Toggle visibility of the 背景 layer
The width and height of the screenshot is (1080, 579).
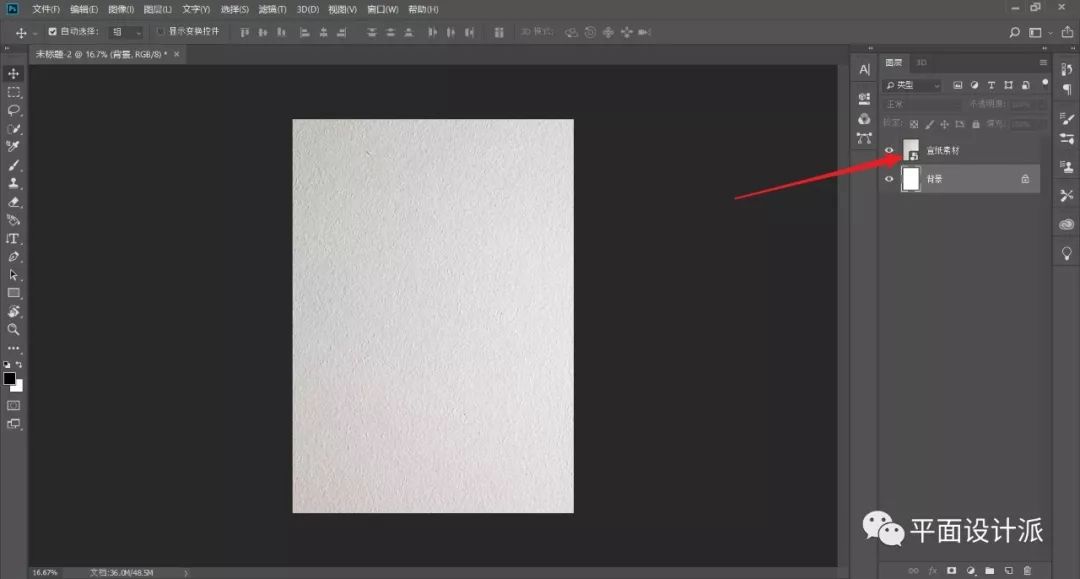click(889, 179)
